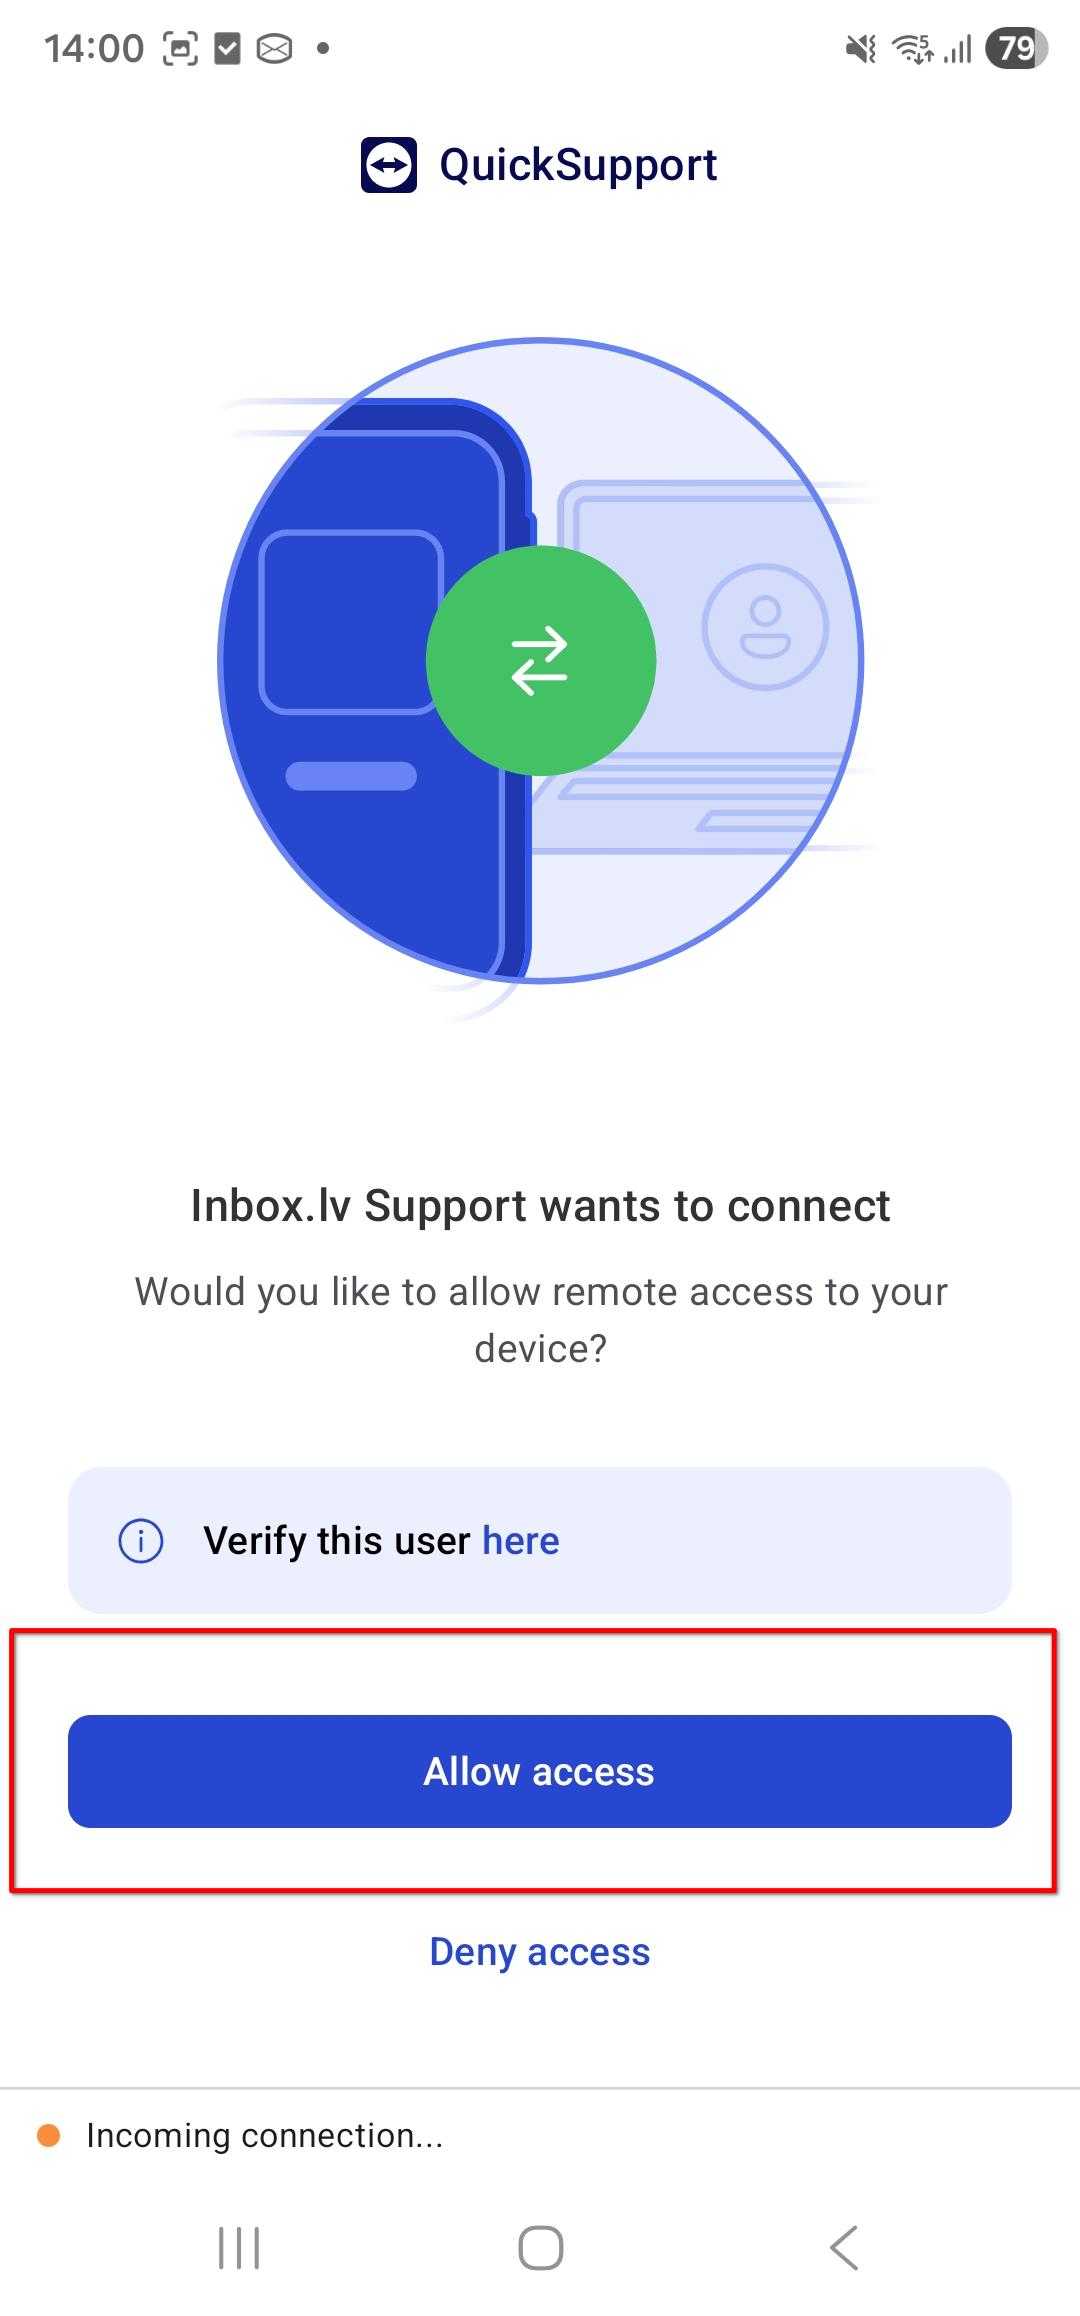1080x2316 pixels.
Task: Tap the mail notification icon in status bar
Action: [275, 48]
